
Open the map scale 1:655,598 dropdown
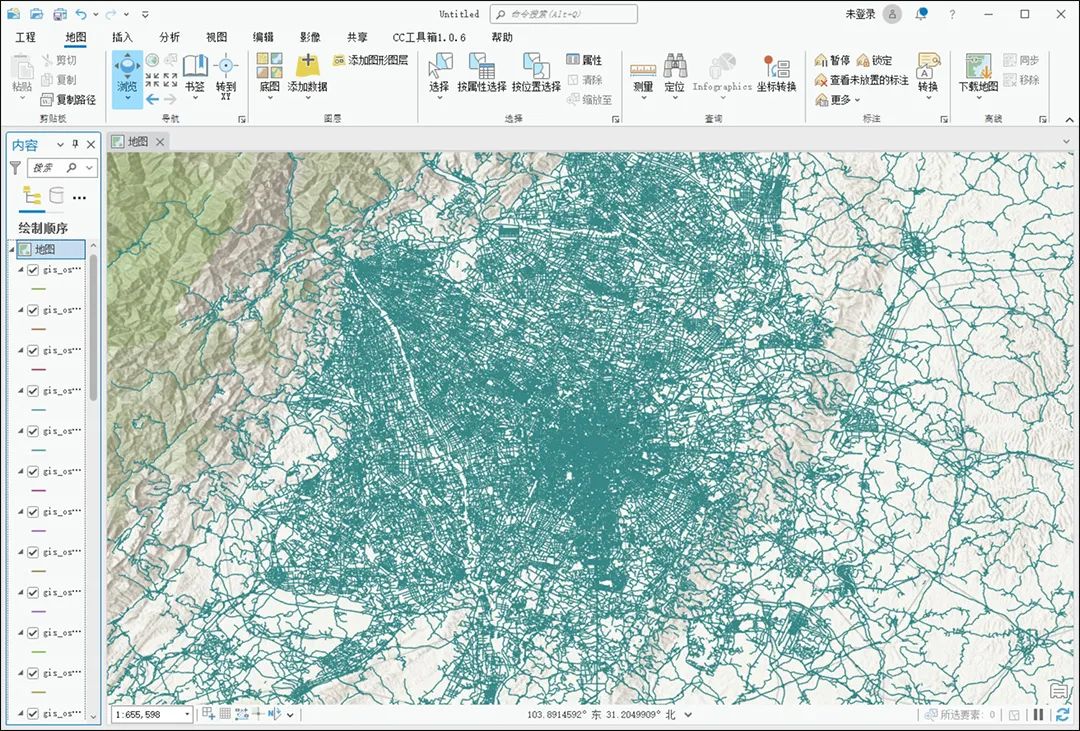coord(187,714)
